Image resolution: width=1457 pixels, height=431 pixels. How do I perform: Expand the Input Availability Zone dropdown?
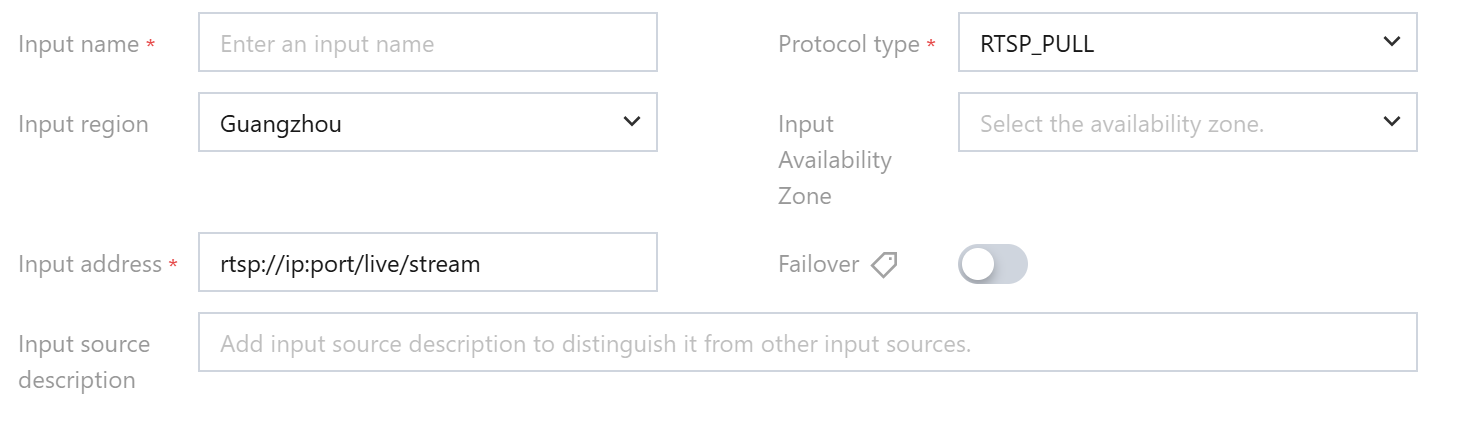pyautogui.click(x=1187, y=123)
